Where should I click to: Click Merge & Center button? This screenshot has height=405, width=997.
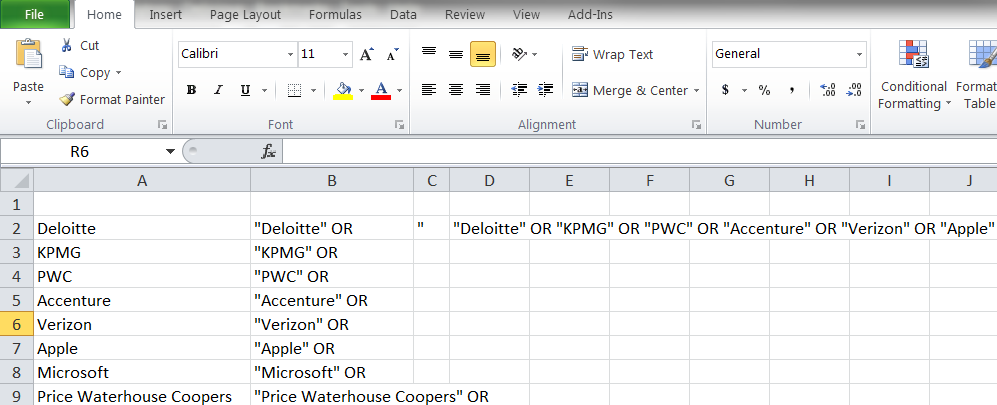click(629, 90)
